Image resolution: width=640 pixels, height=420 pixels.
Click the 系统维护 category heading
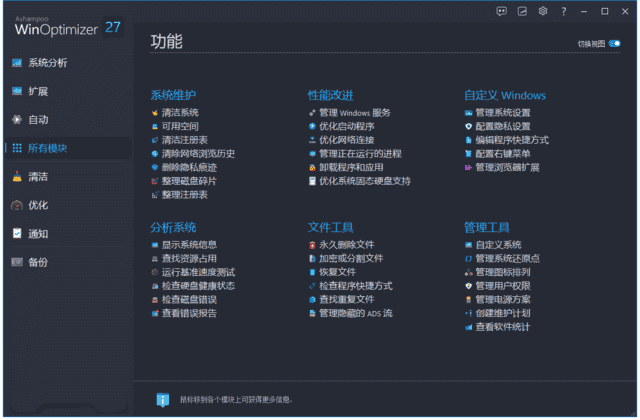[x=173, y=95]
